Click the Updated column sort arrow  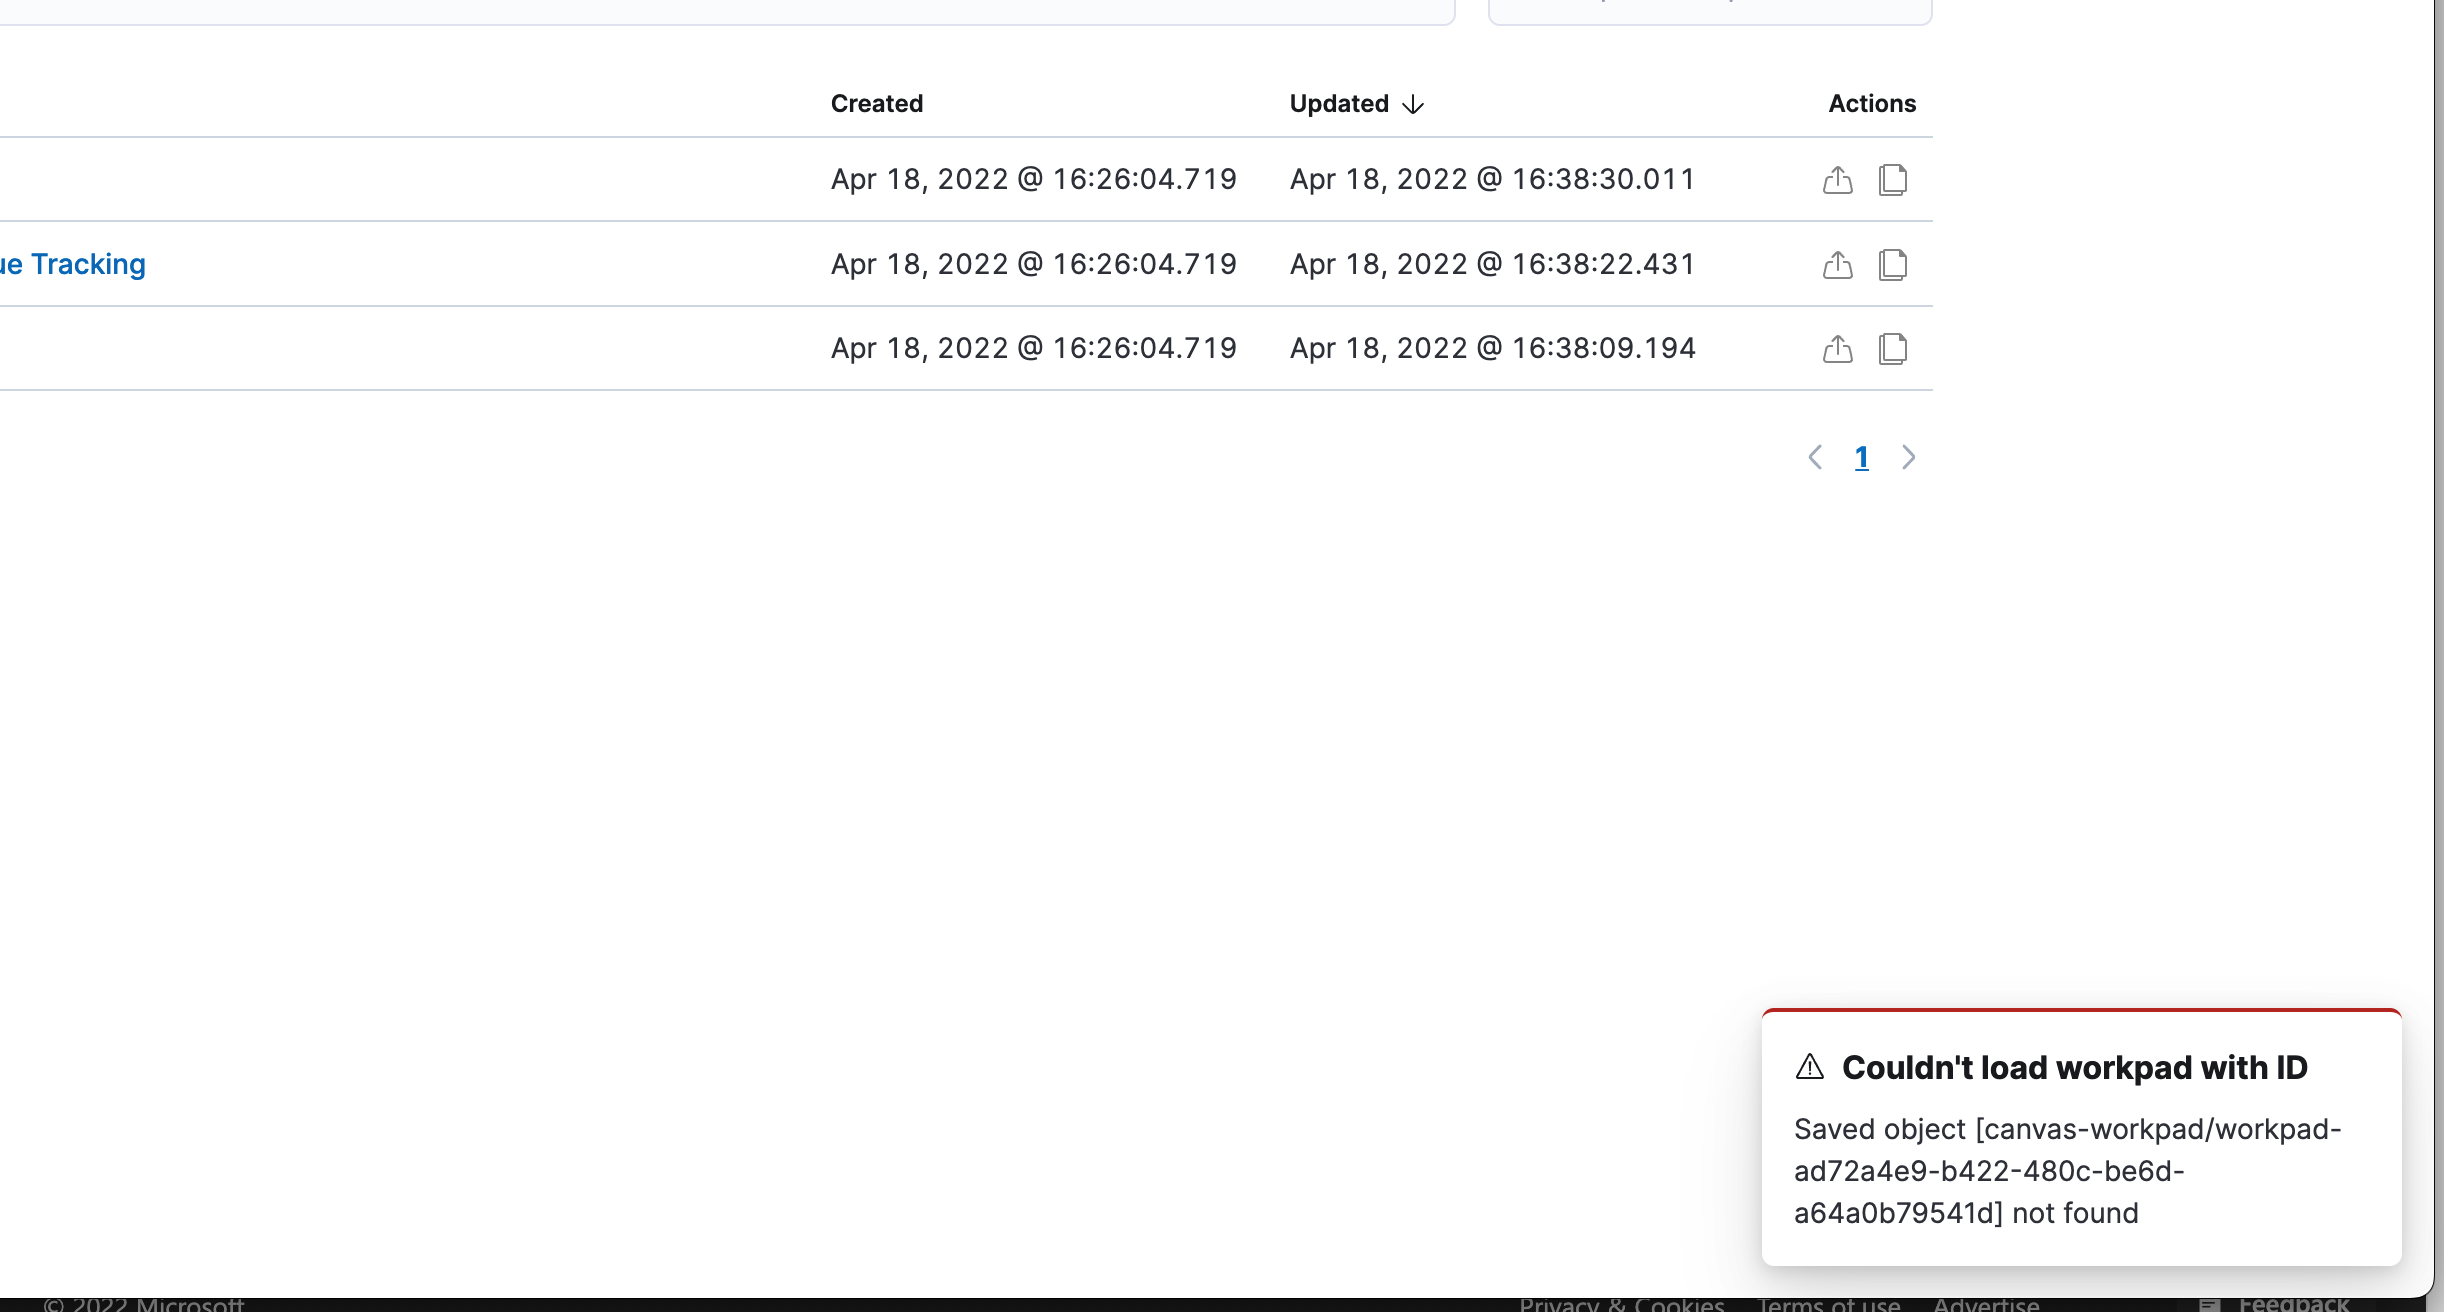1412,104
